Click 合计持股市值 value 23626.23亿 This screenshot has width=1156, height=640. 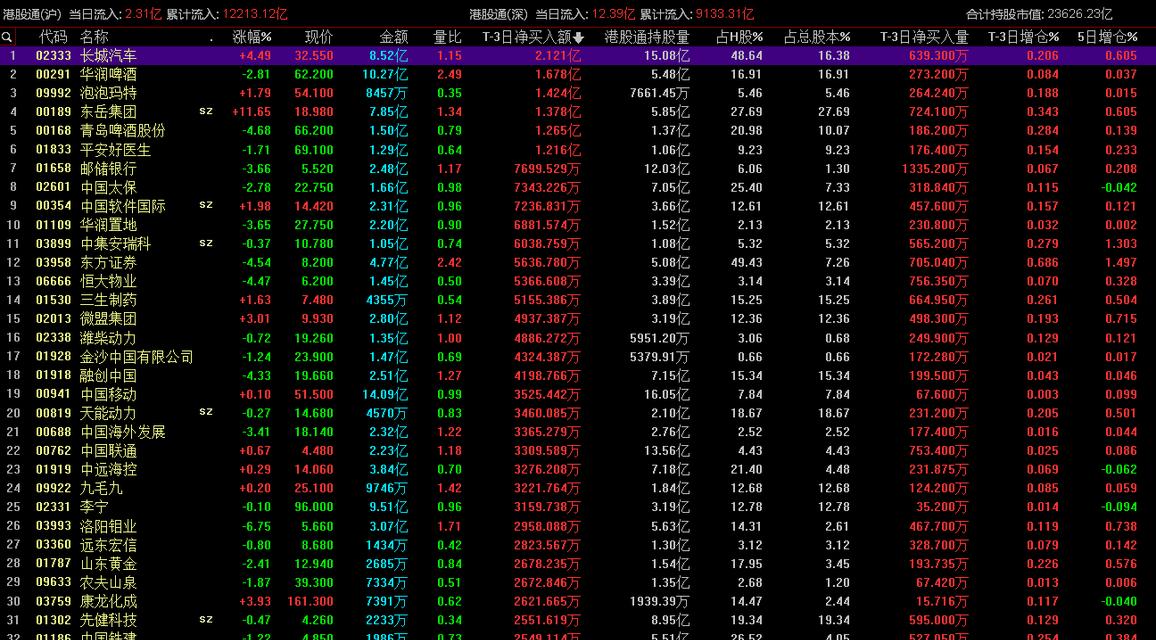tap(1080, 14)
